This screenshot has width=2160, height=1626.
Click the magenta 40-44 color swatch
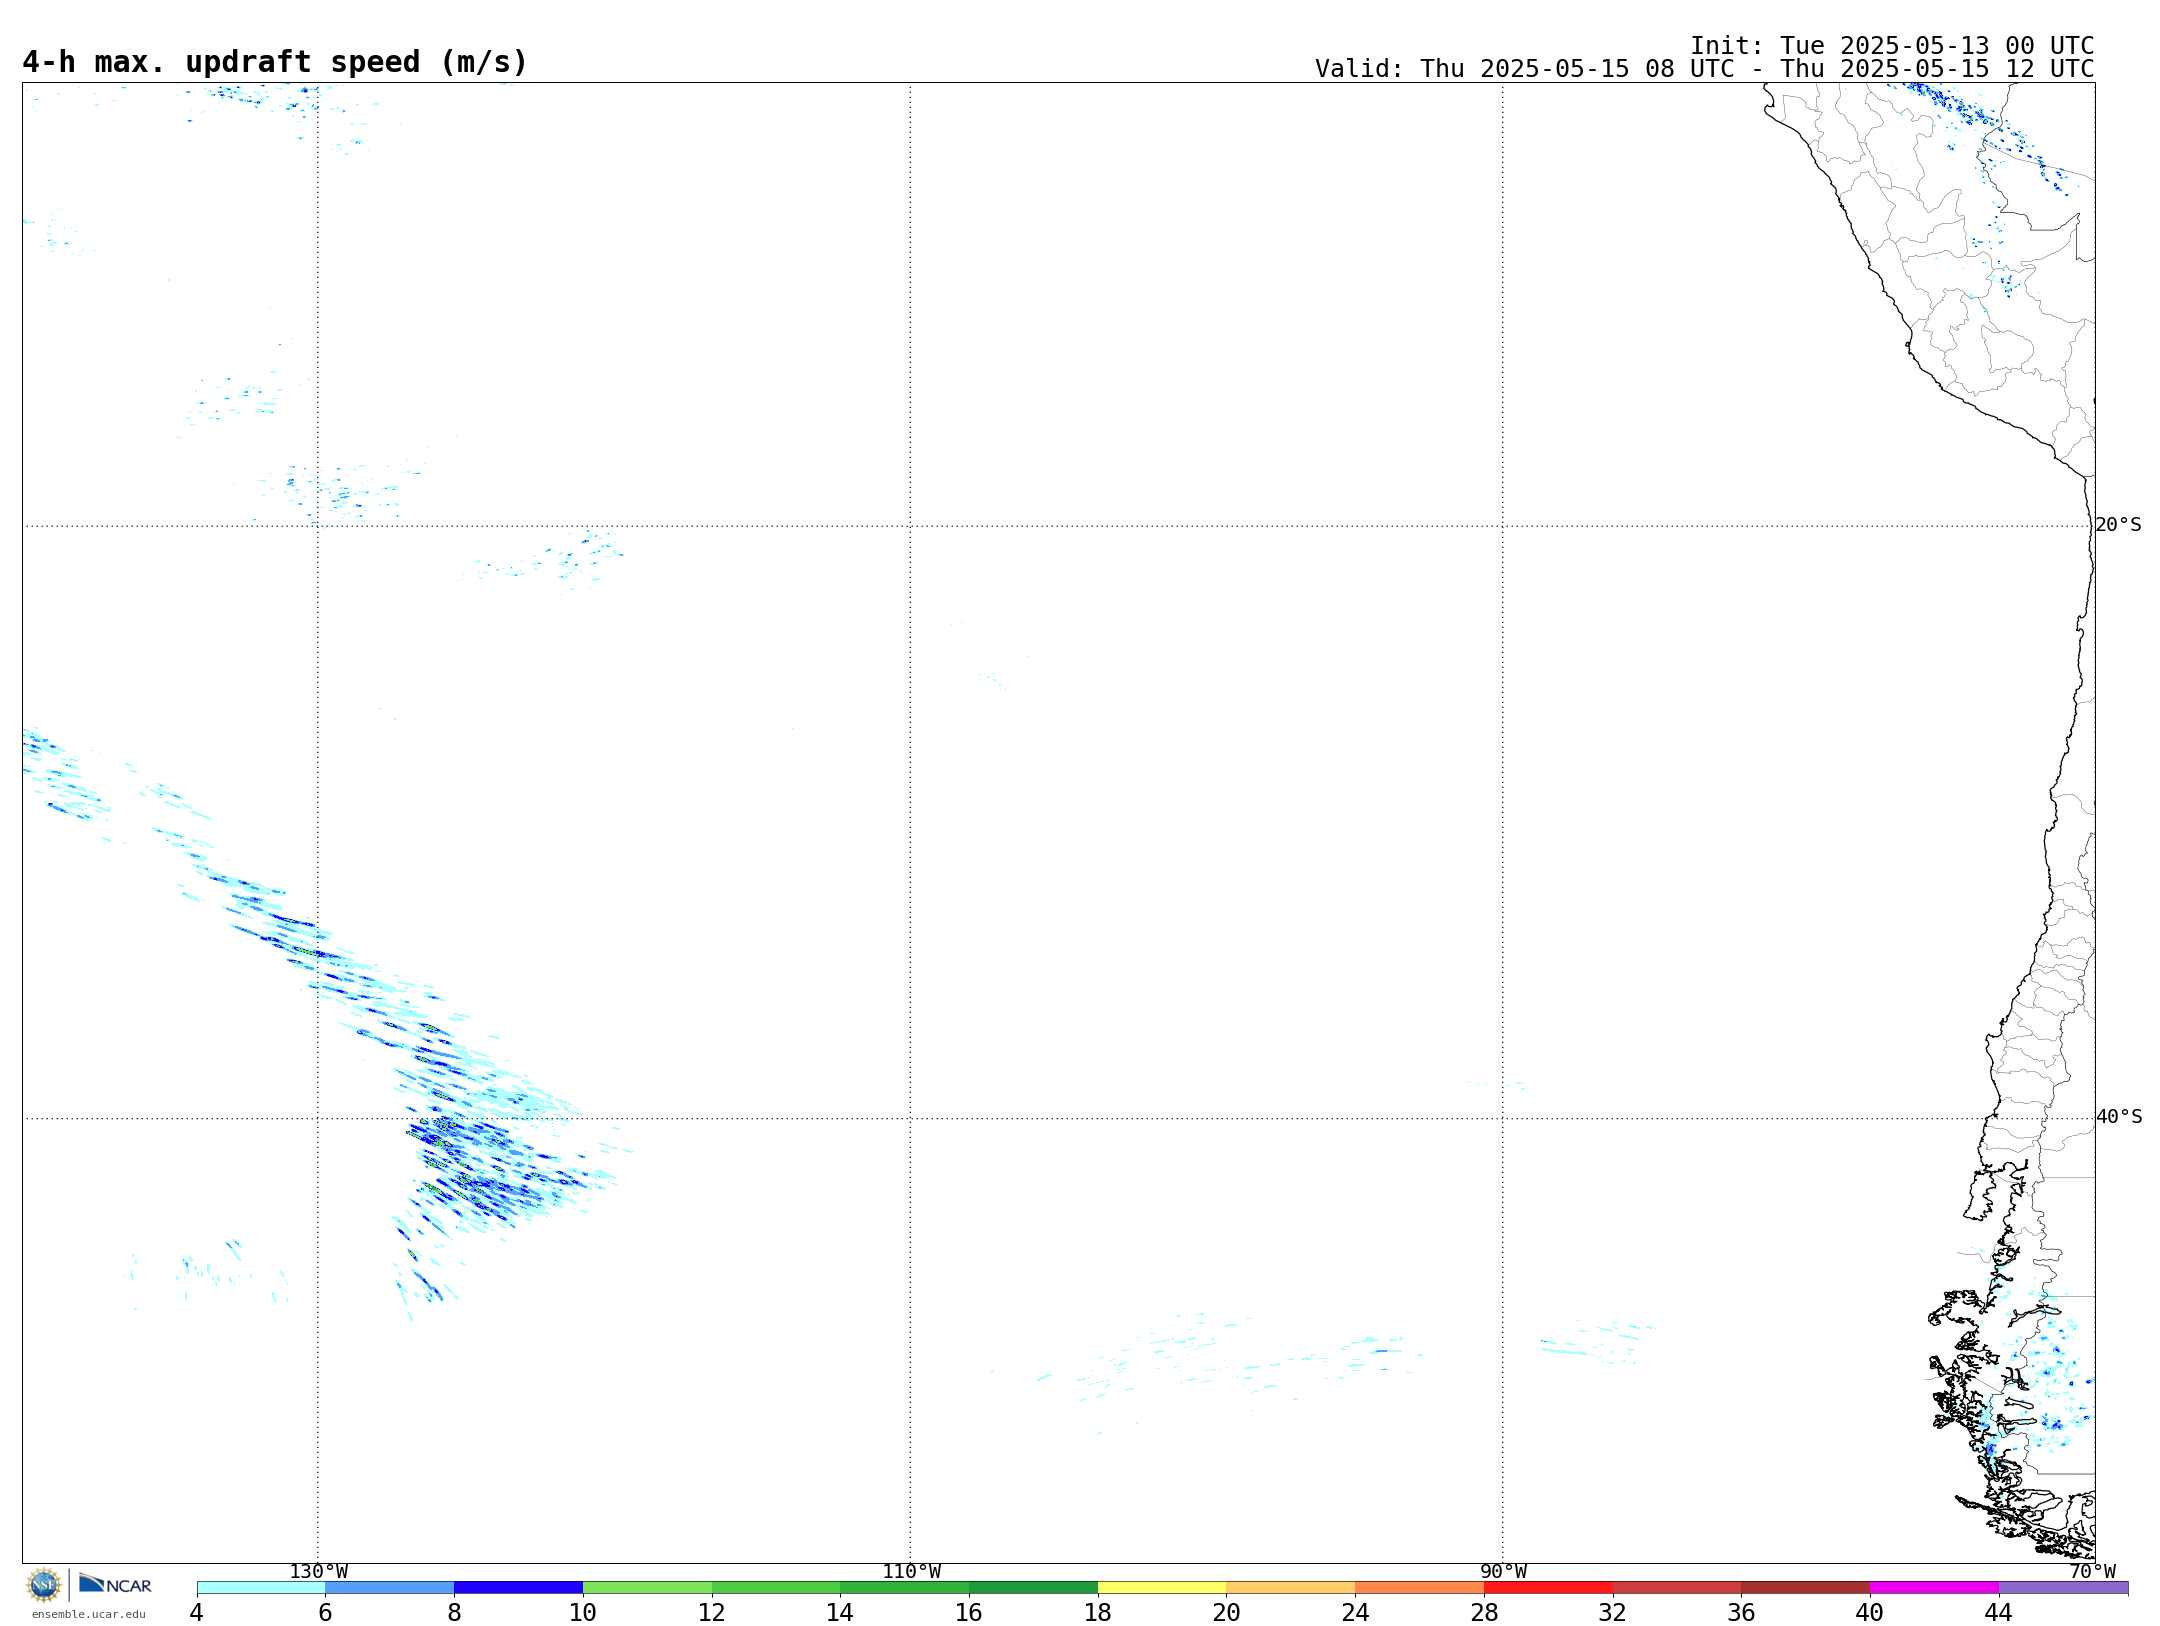pos(1934,1588)
